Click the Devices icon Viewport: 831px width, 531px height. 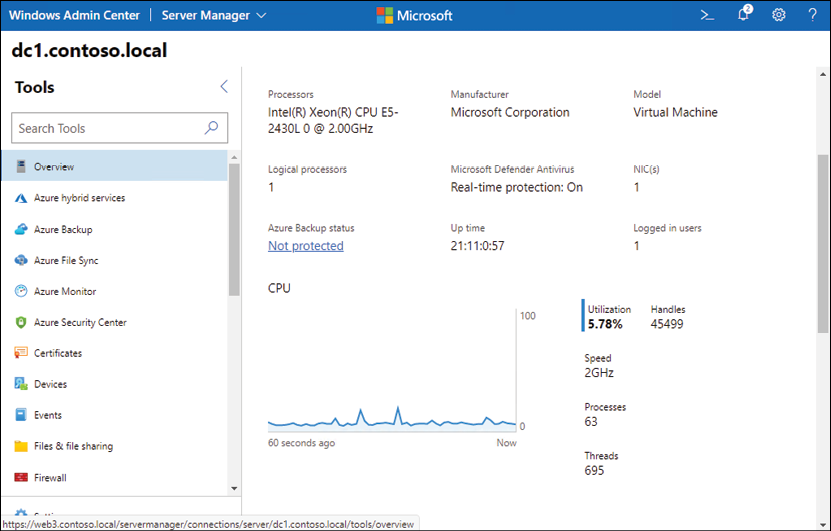pos(21,384)
